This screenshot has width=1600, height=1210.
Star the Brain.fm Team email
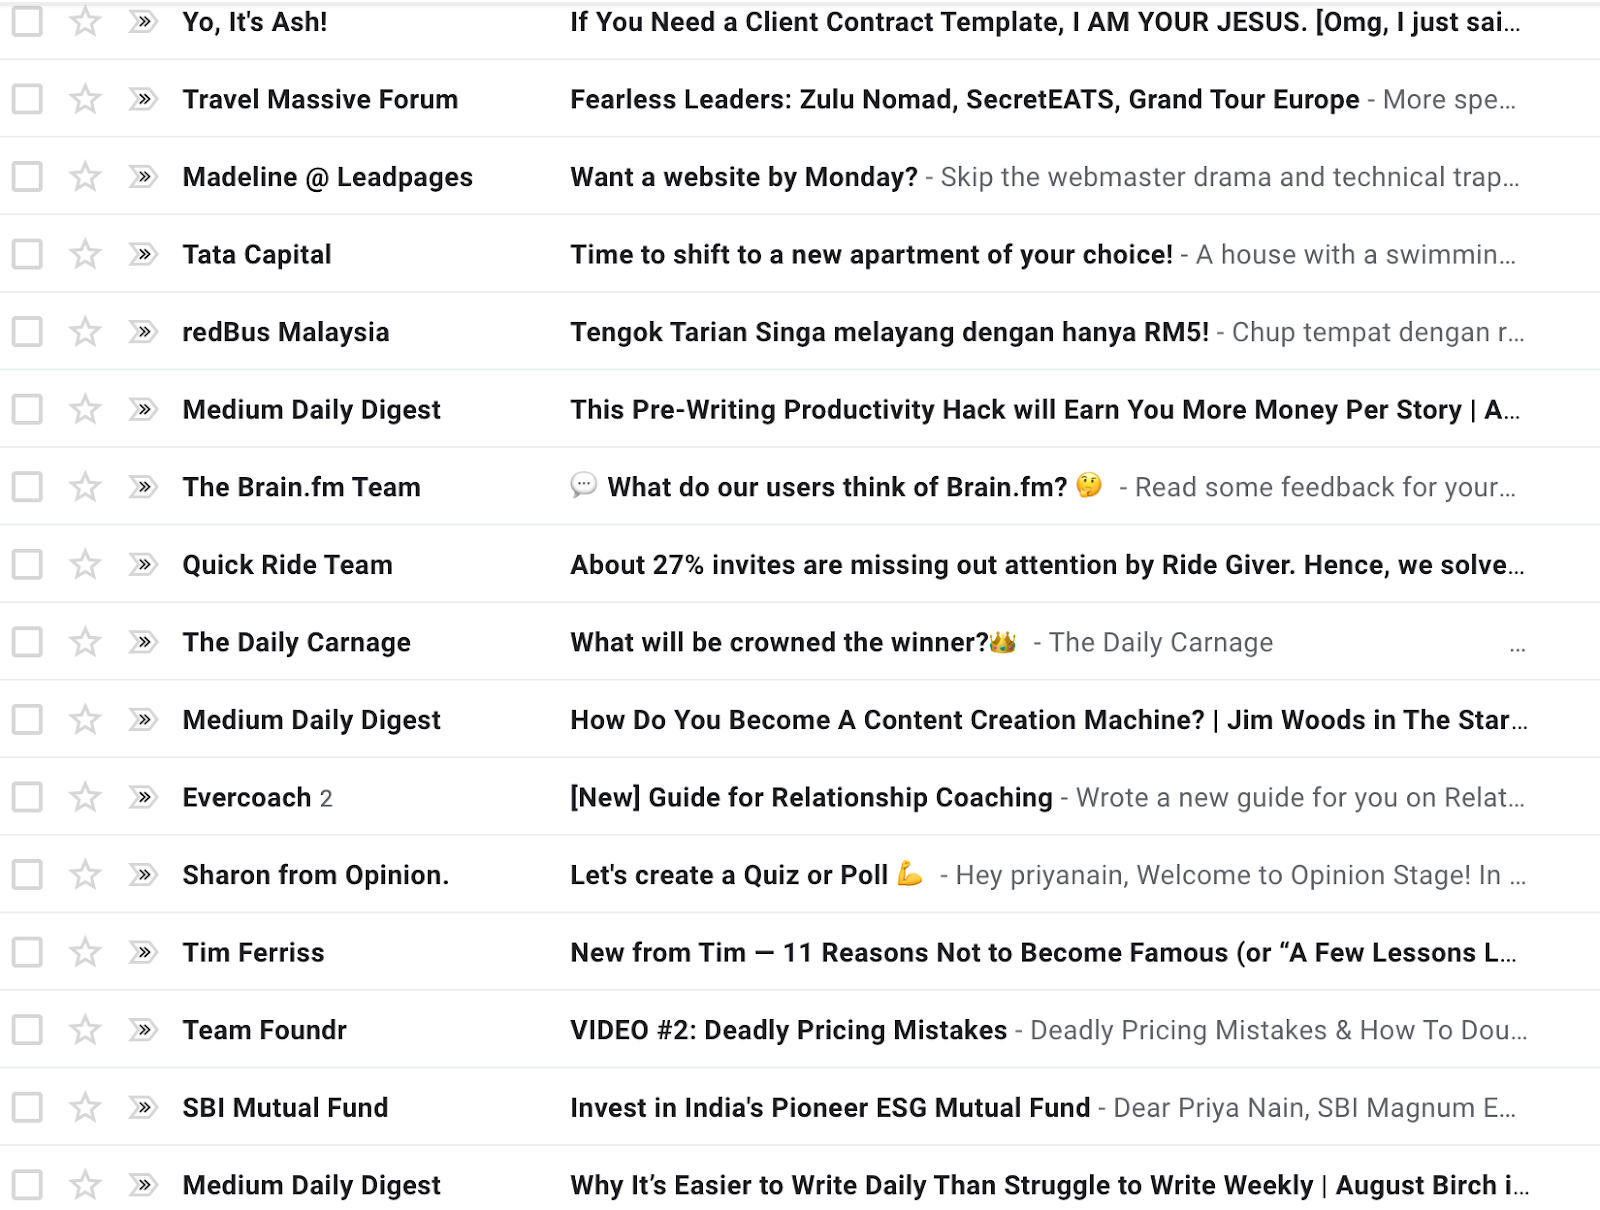pyautogui.click(x=85, y=487)
